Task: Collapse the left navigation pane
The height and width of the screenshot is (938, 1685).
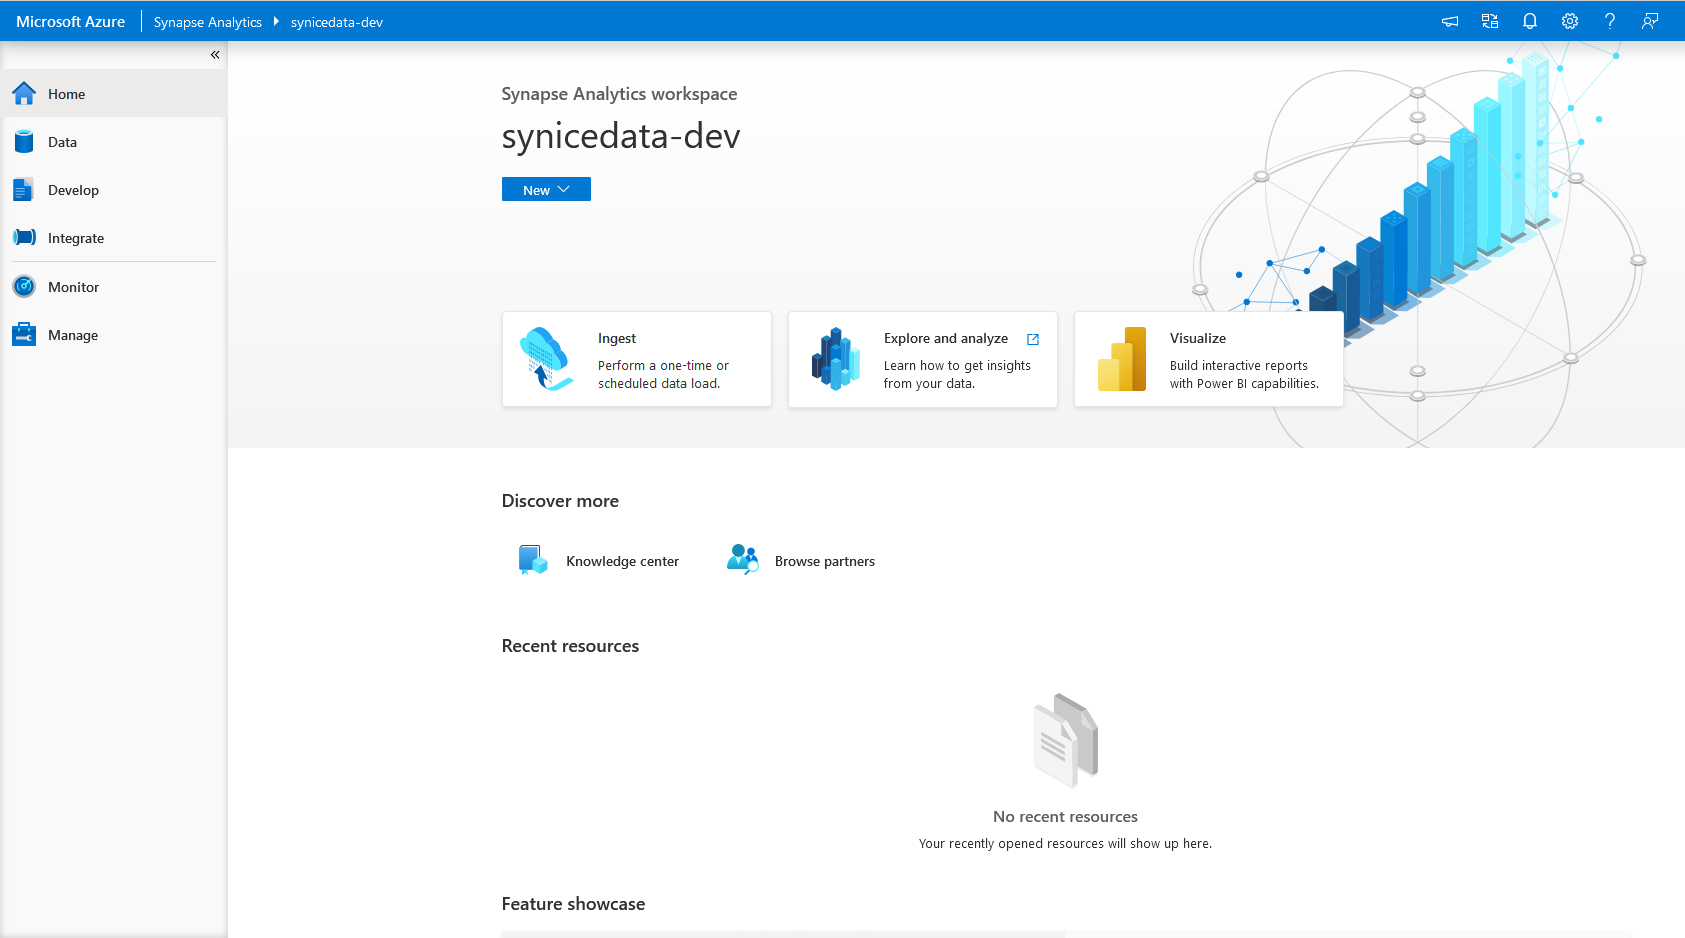Action: coord(215,55)
